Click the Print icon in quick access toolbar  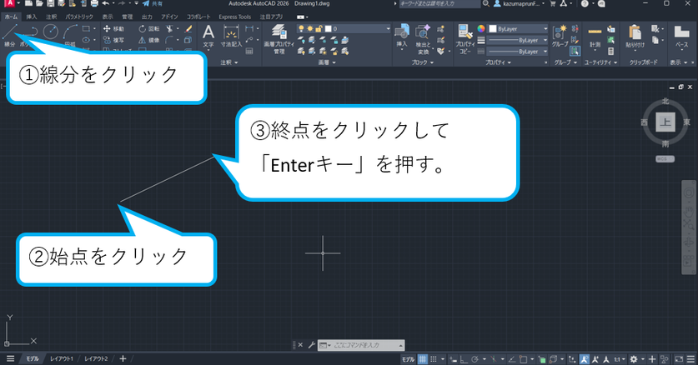(94, 4)
